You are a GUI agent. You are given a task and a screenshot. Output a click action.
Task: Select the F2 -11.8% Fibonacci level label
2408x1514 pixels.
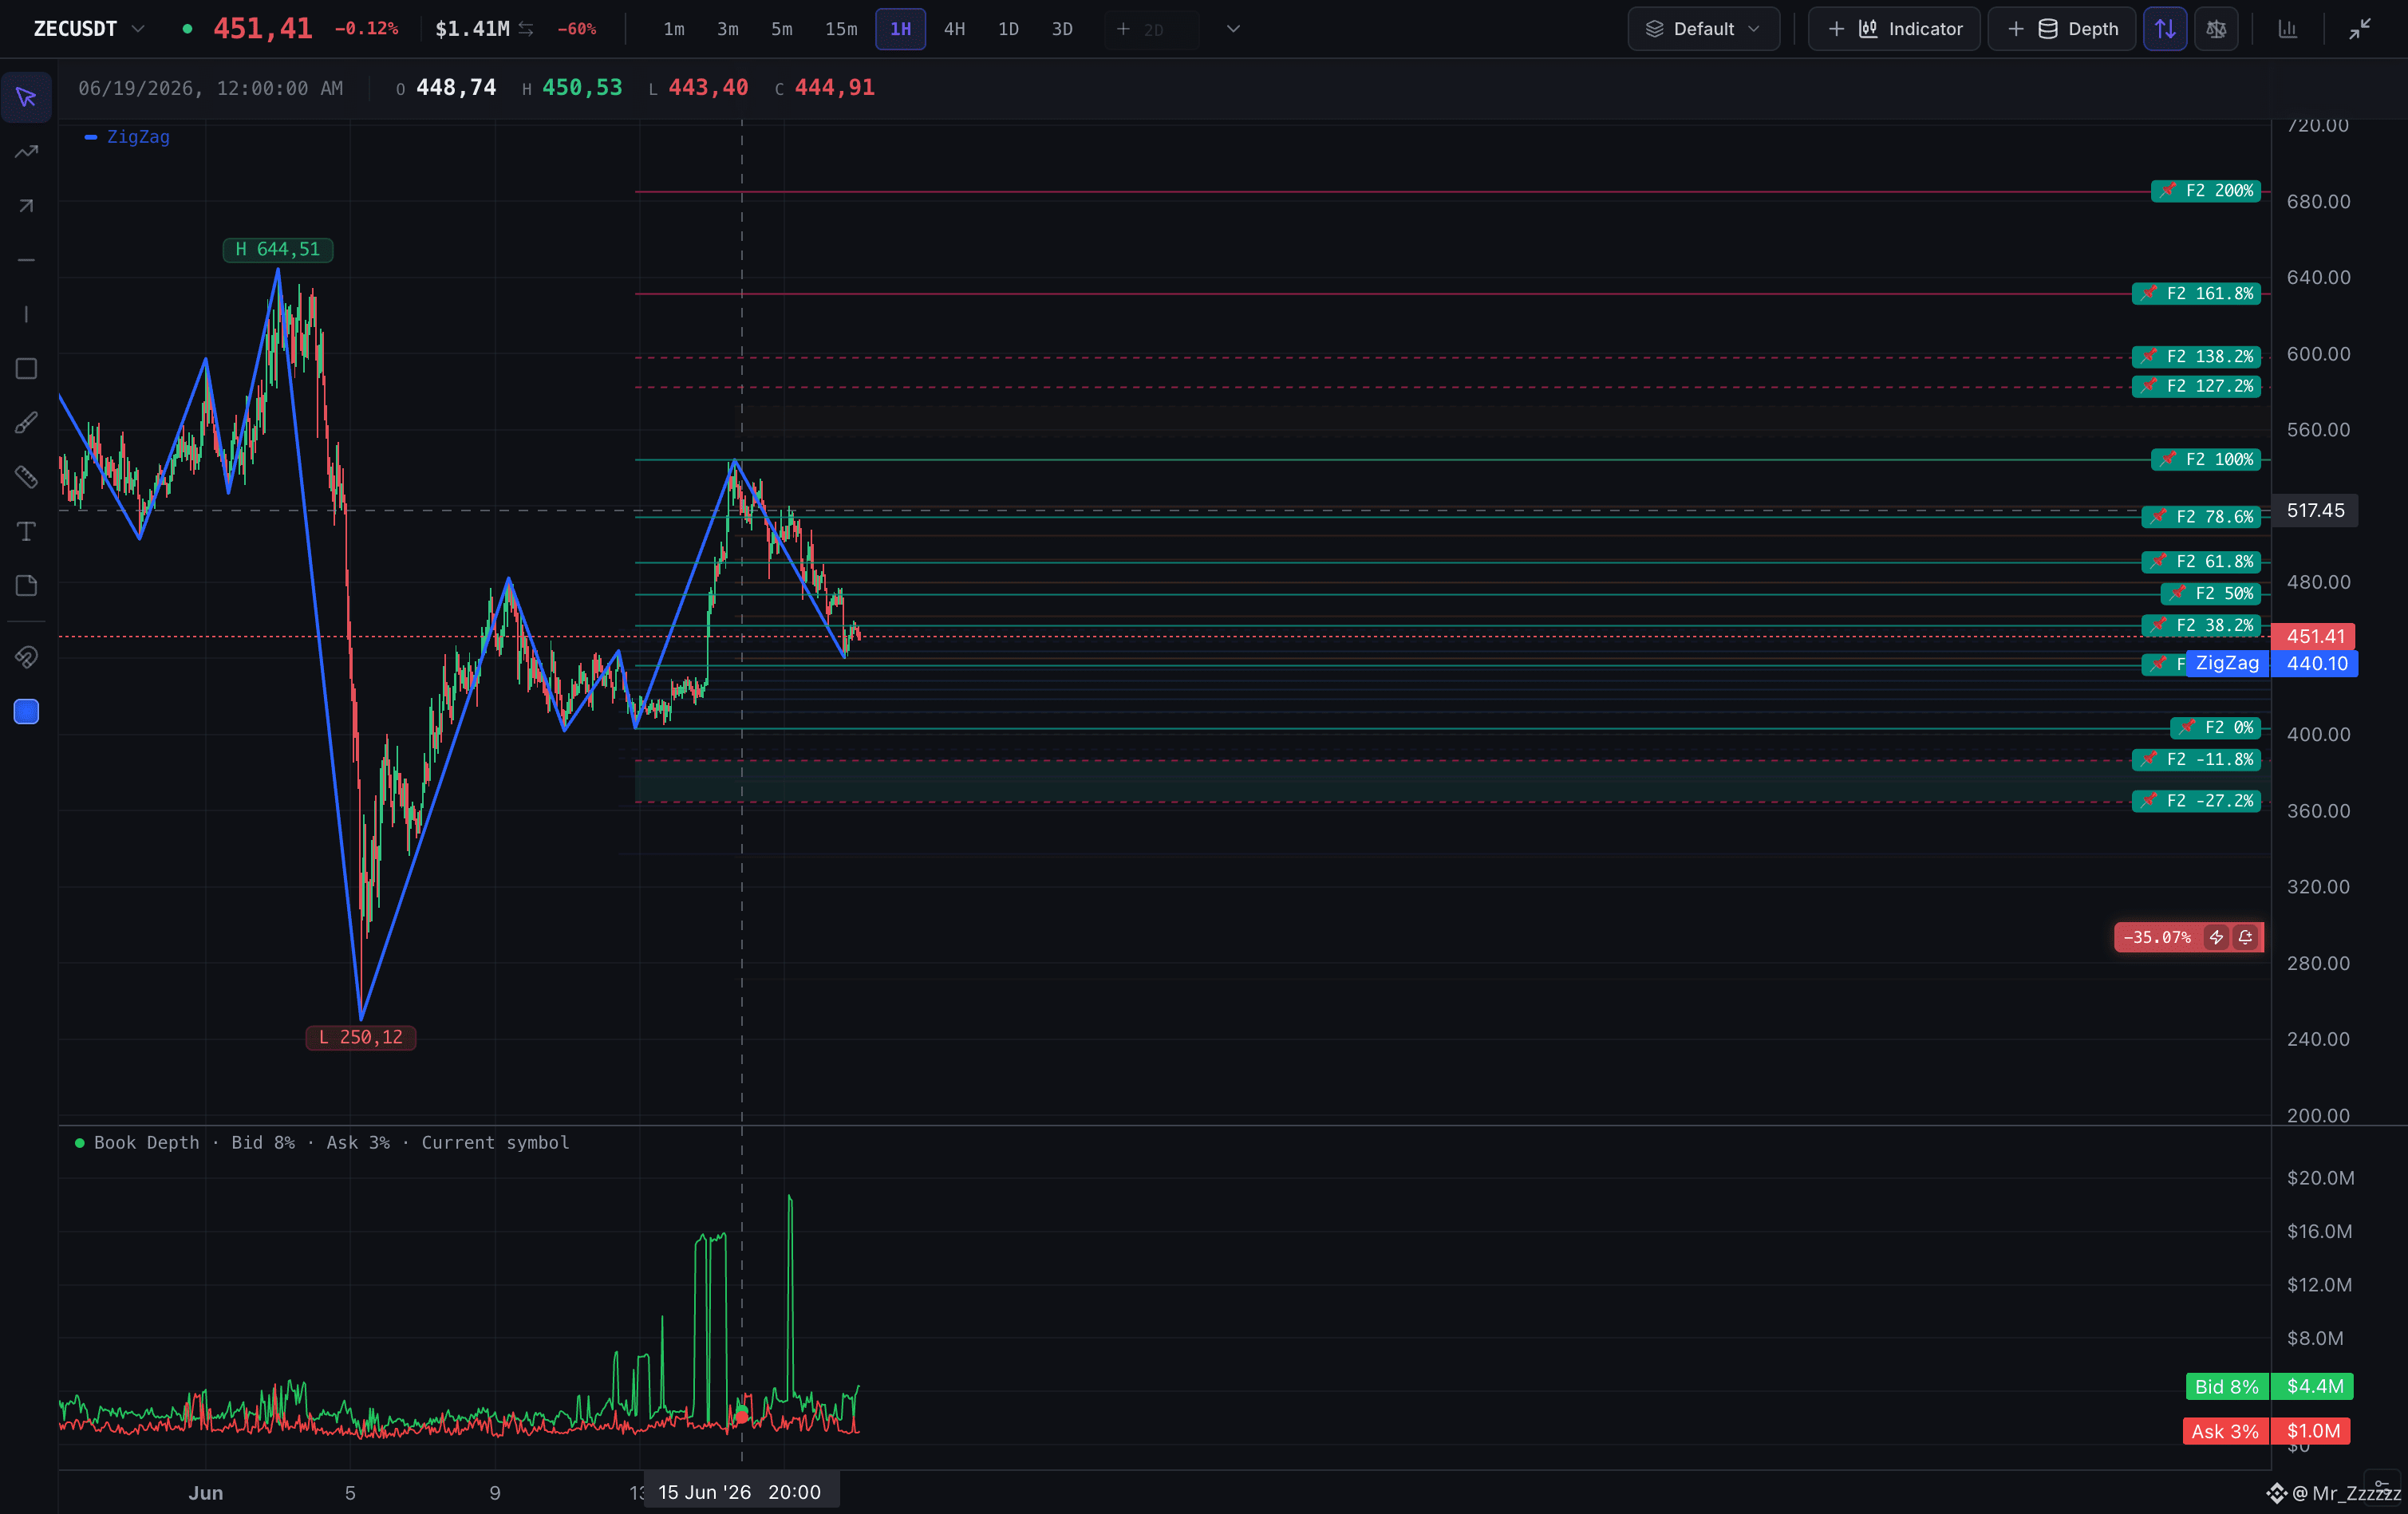[x=2196, y=760]
